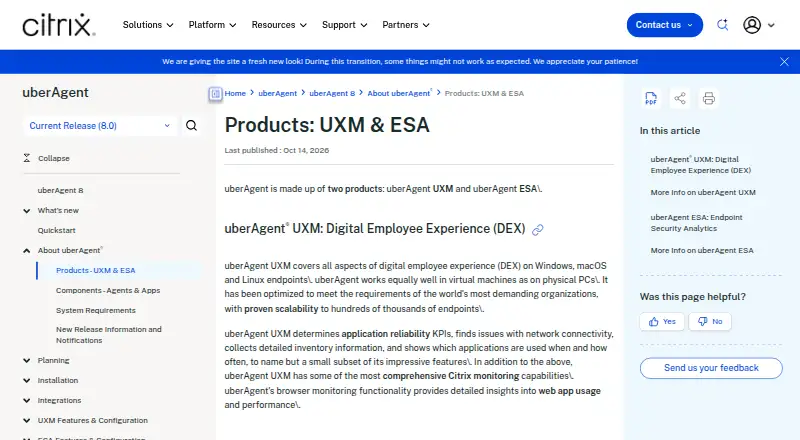Screen dimensions: 800x440
Task: Print this article
Action: (709, 98)
